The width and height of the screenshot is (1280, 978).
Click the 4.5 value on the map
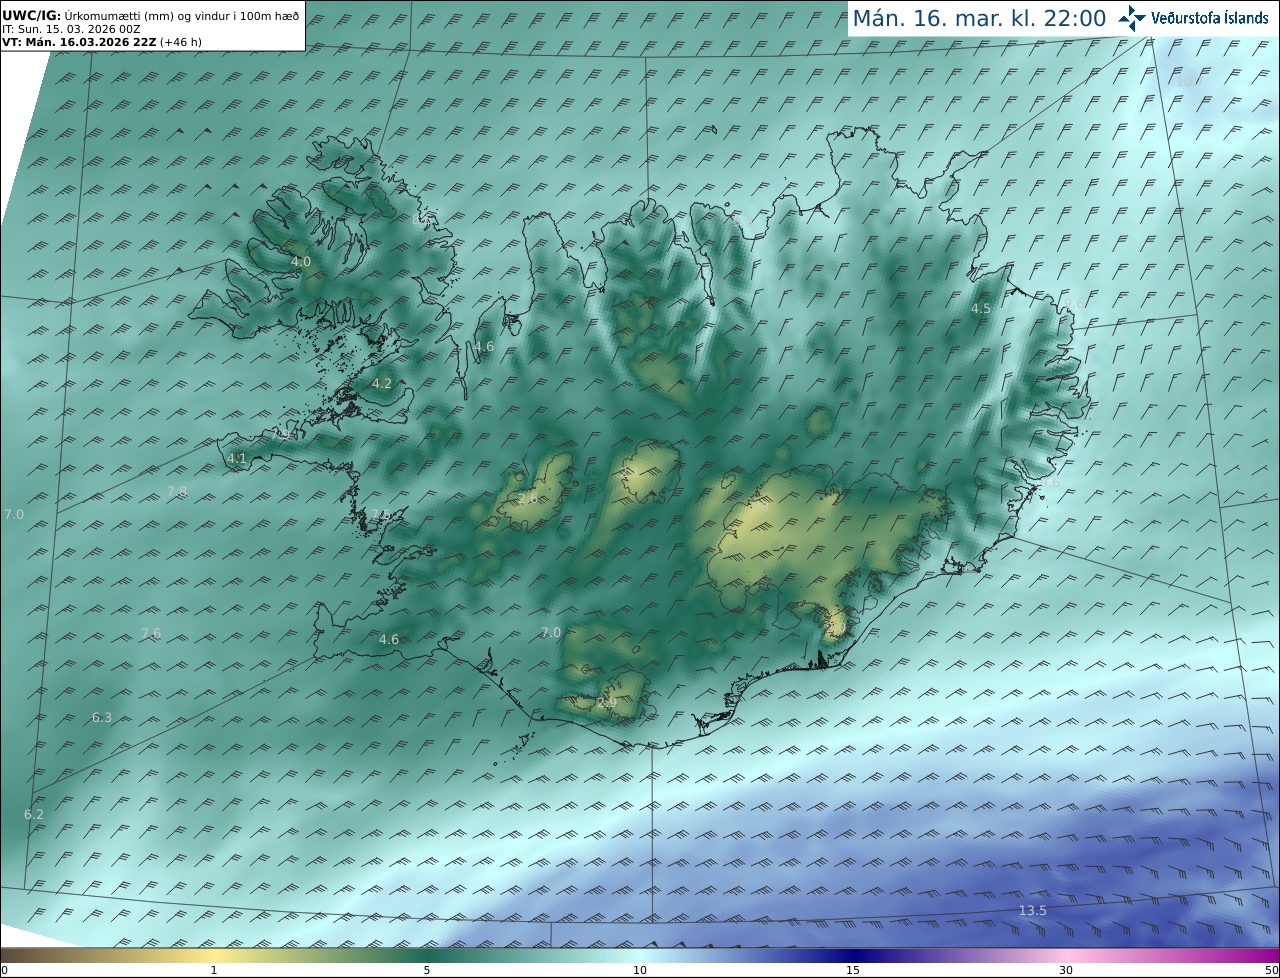tap(981, 308)
